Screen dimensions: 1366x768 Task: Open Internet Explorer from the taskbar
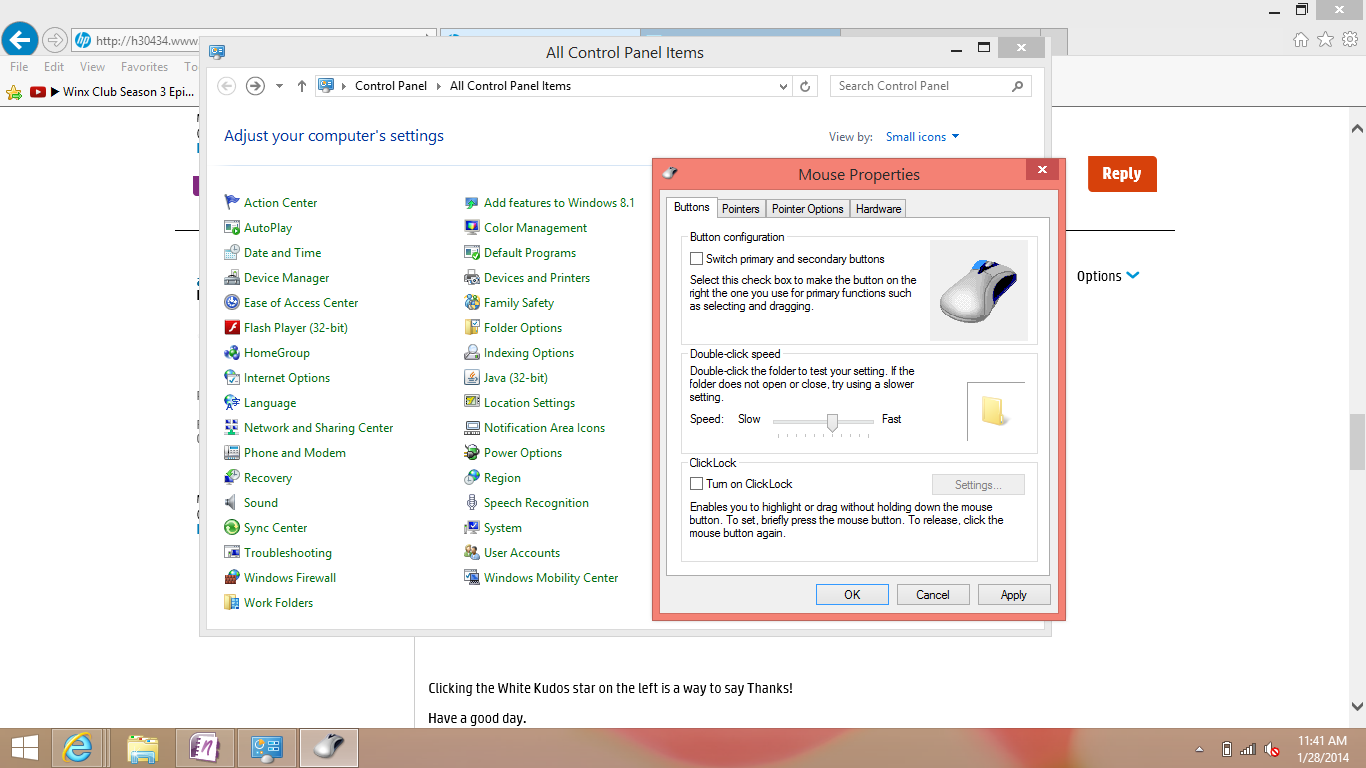pyautogui.click(x=77, y=748)
